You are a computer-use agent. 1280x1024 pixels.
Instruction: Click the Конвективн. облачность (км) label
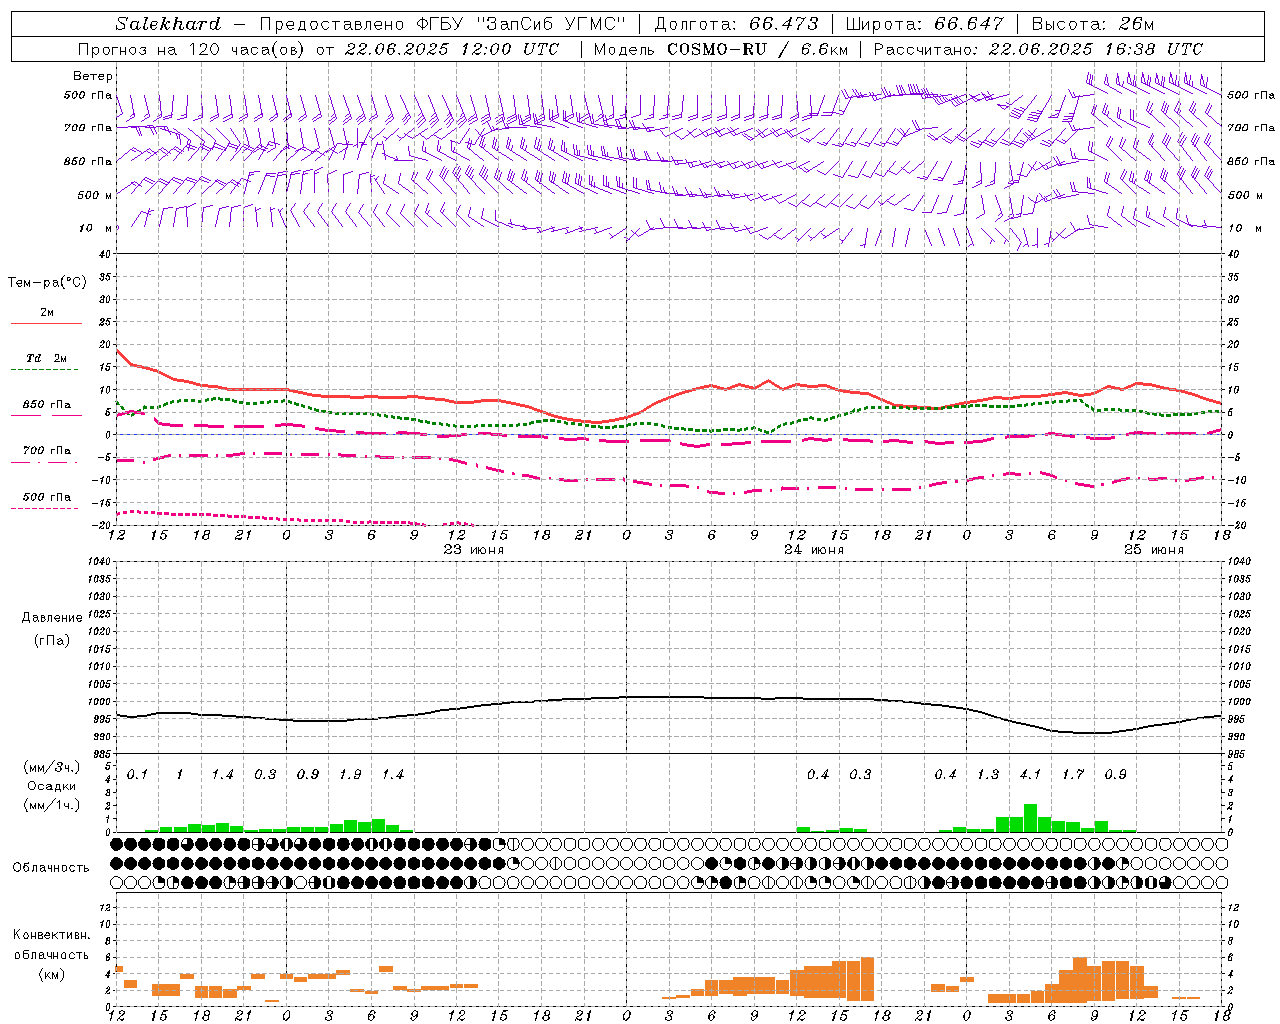coord(52,955)
